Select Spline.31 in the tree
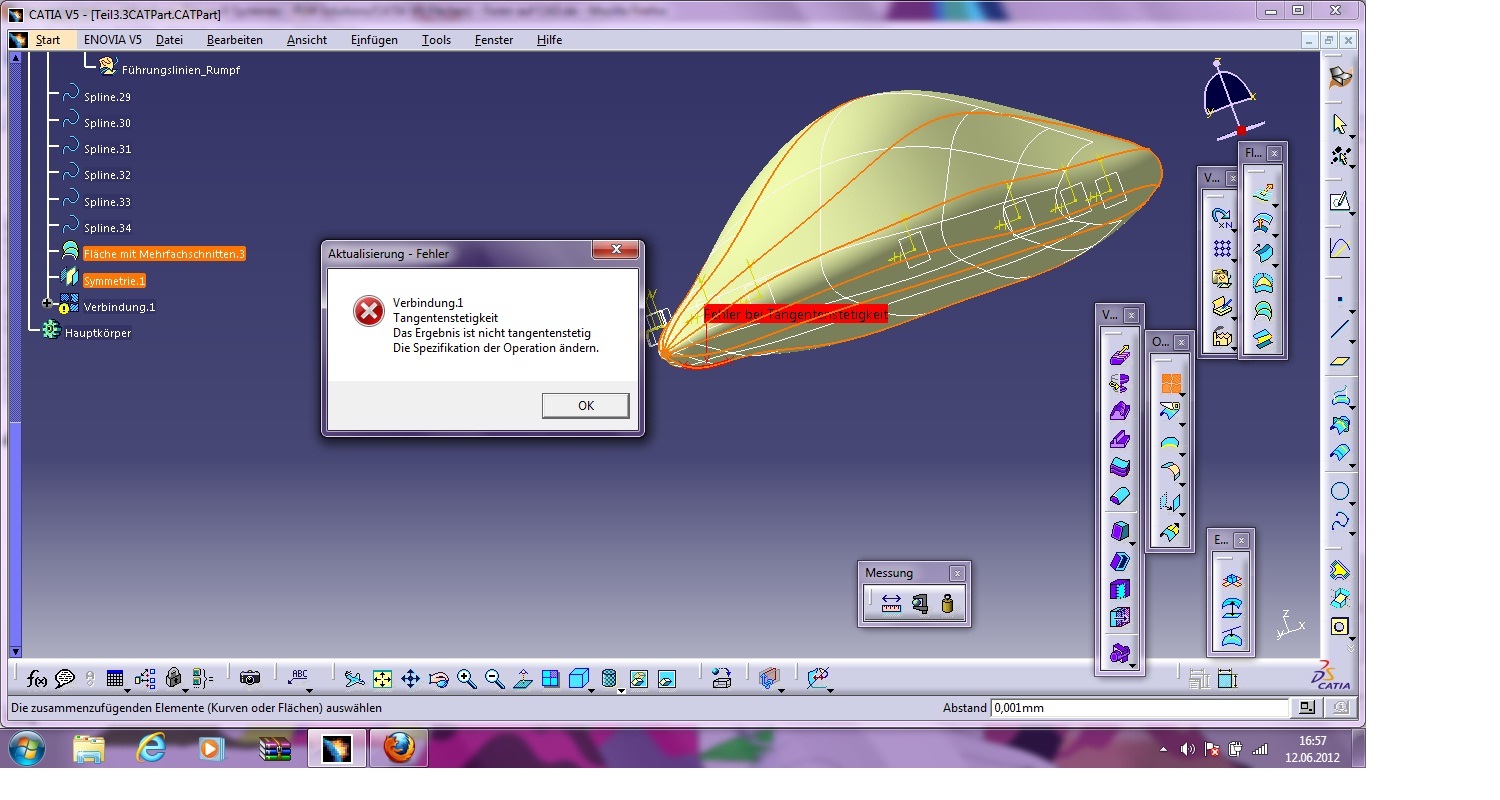Image resolution: width=1500 pixels, height=800 pixels. (x=107, y=149)
